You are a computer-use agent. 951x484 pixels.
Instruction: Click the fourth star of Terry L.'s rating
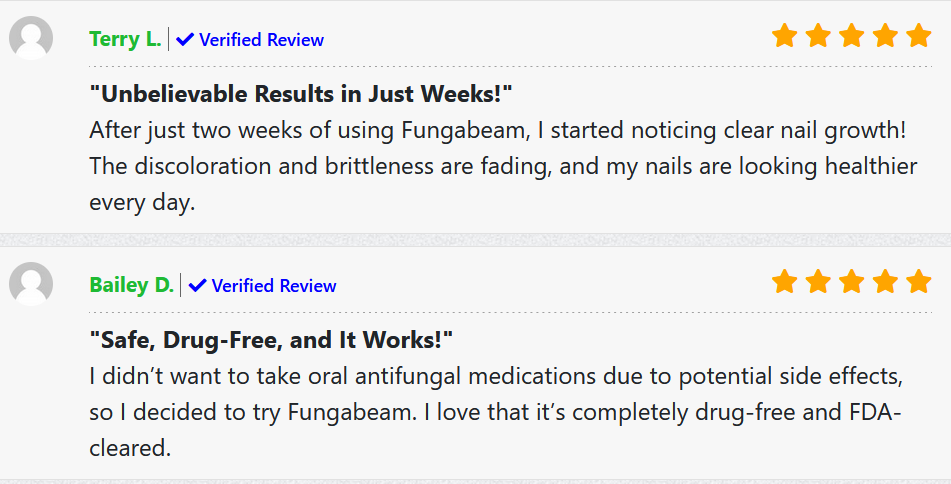click(x=885, y=37)
